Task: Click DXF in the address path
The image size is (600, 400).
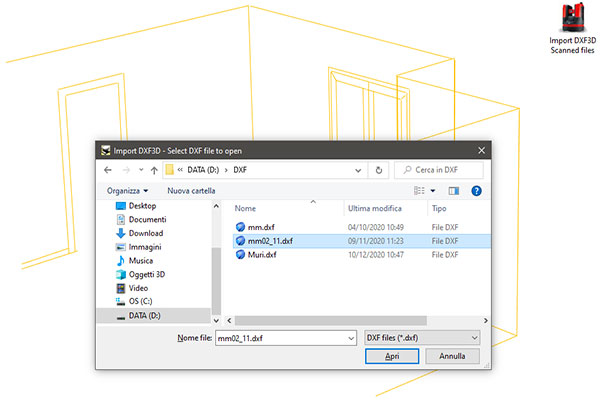Action: click(x=240, y=170)
